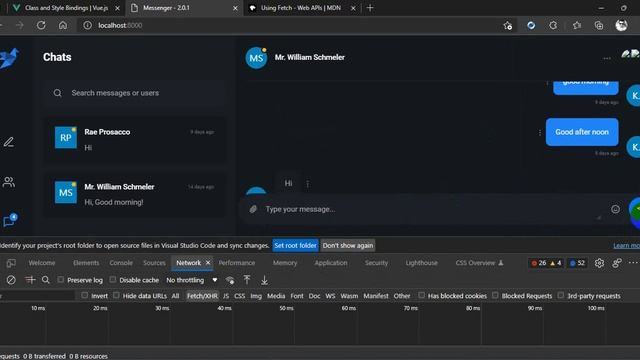Image resolution: width=640 pixels, height=360 pixels.
Task: Switch to Class and Style Bindings tab
Action: point(66,8)
